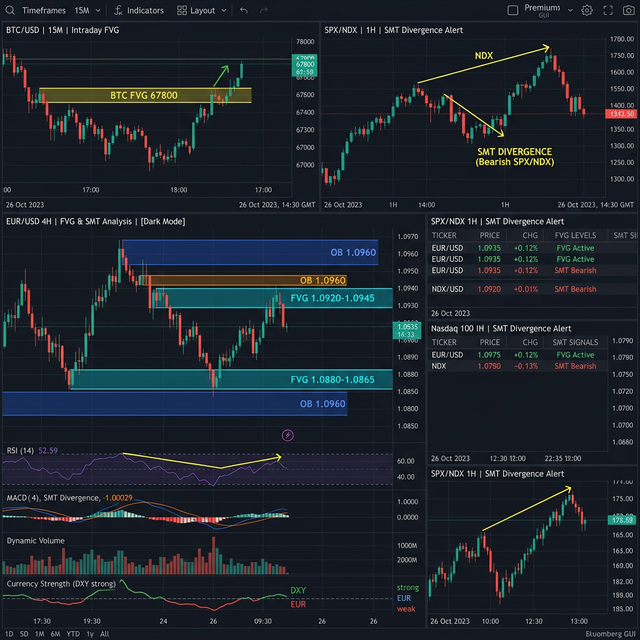The image size is (640, 640).
Task: Click the 1.0935 current price tag on EUR/USD axis
Action: pos(407,330)
